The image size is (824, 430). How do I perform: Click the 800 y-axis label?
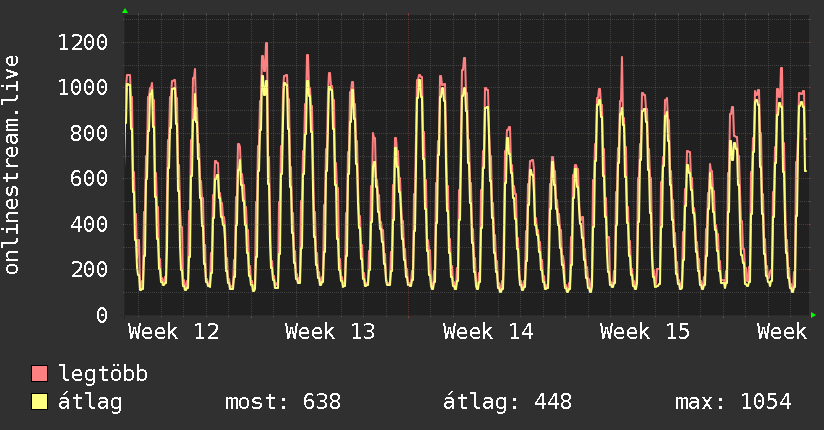tap(89, 133)
